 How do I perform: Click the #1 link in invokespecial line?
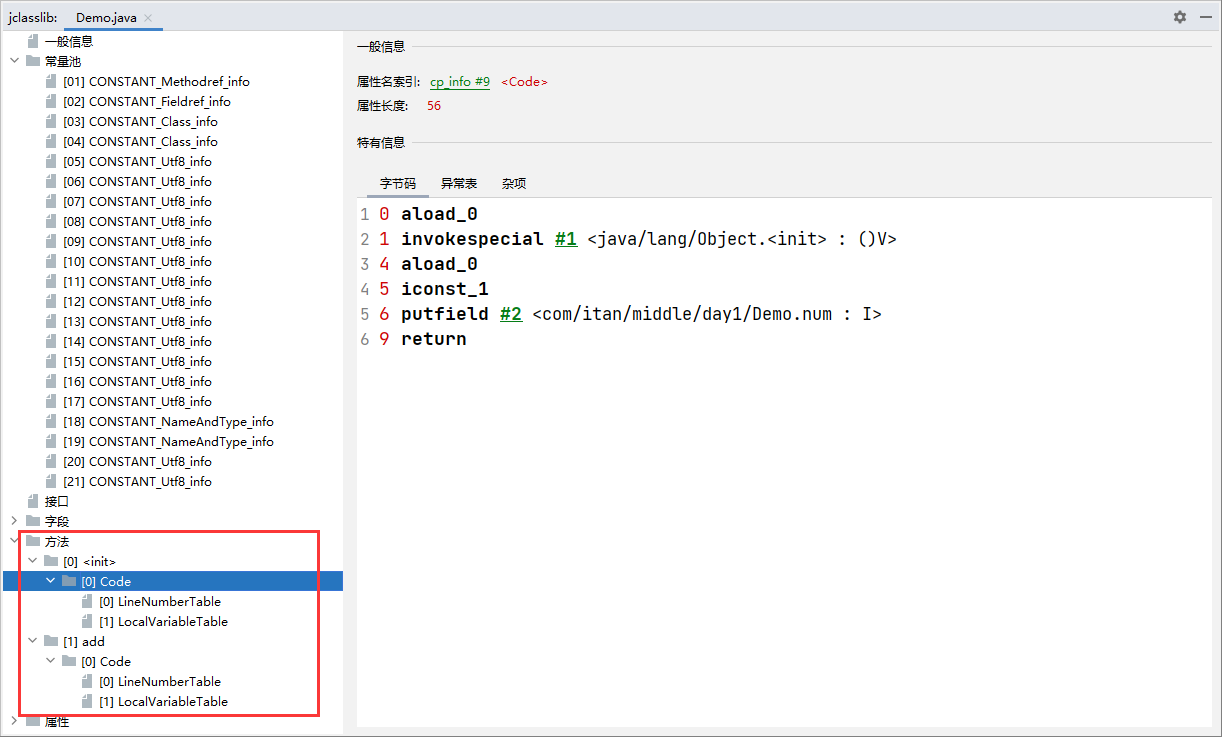(x=566, y=238)
